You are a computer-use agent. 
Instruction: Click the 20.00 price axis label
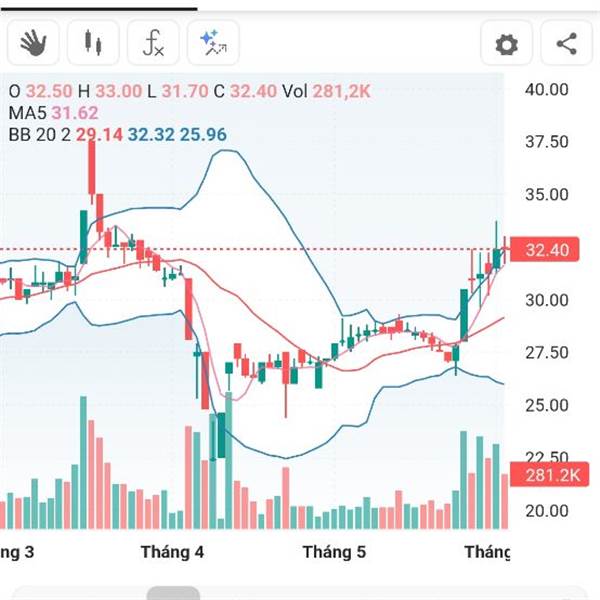coord(547,510)
